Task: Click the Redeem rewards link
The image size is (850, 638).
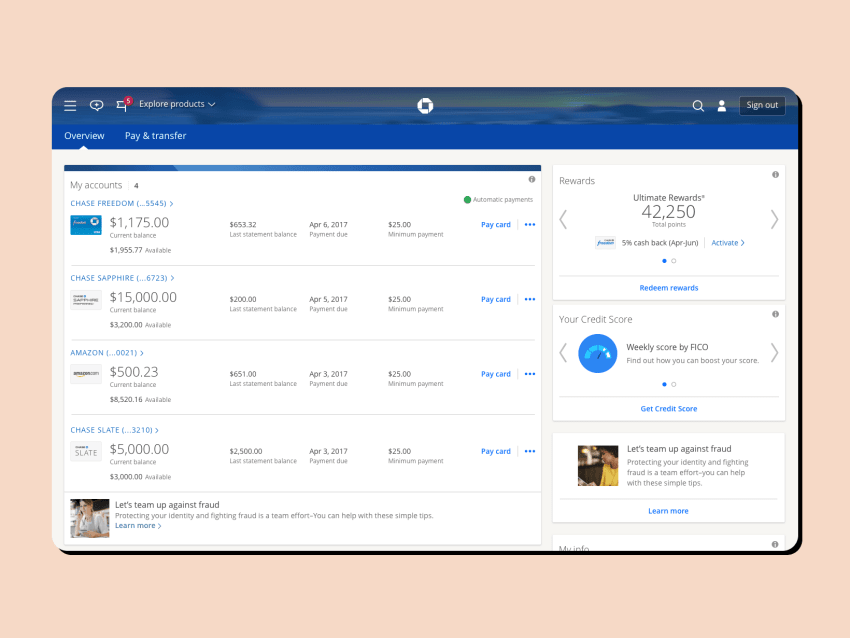Action: click(668, 287)
